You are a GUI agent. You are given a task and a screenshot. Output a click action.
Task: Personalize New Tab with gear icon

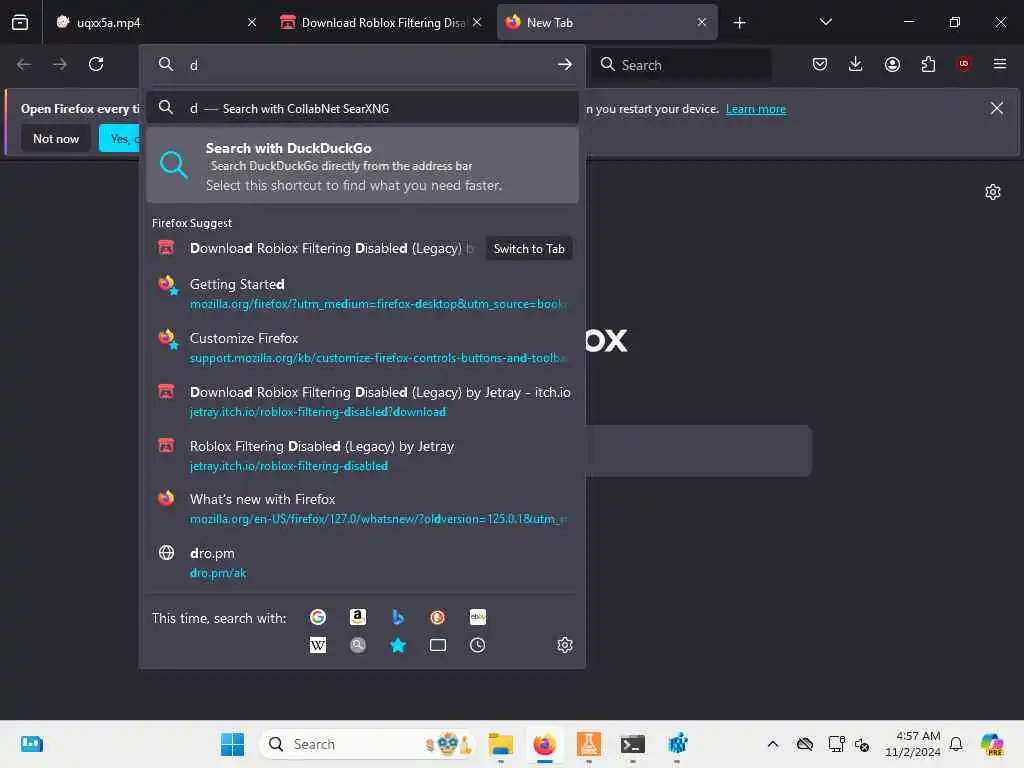coord(993,192)
